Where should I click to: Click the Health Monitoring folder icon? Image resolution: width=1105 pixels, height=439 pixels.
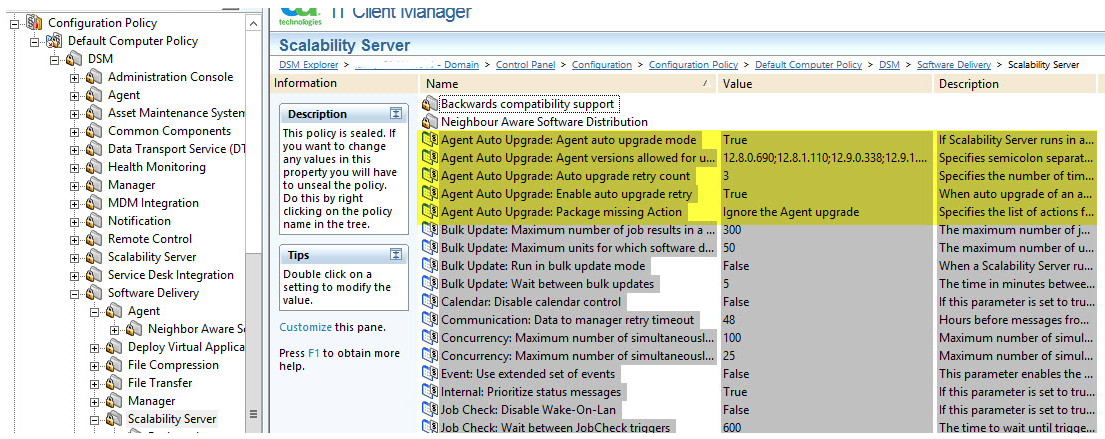click(x=94, y=167)
